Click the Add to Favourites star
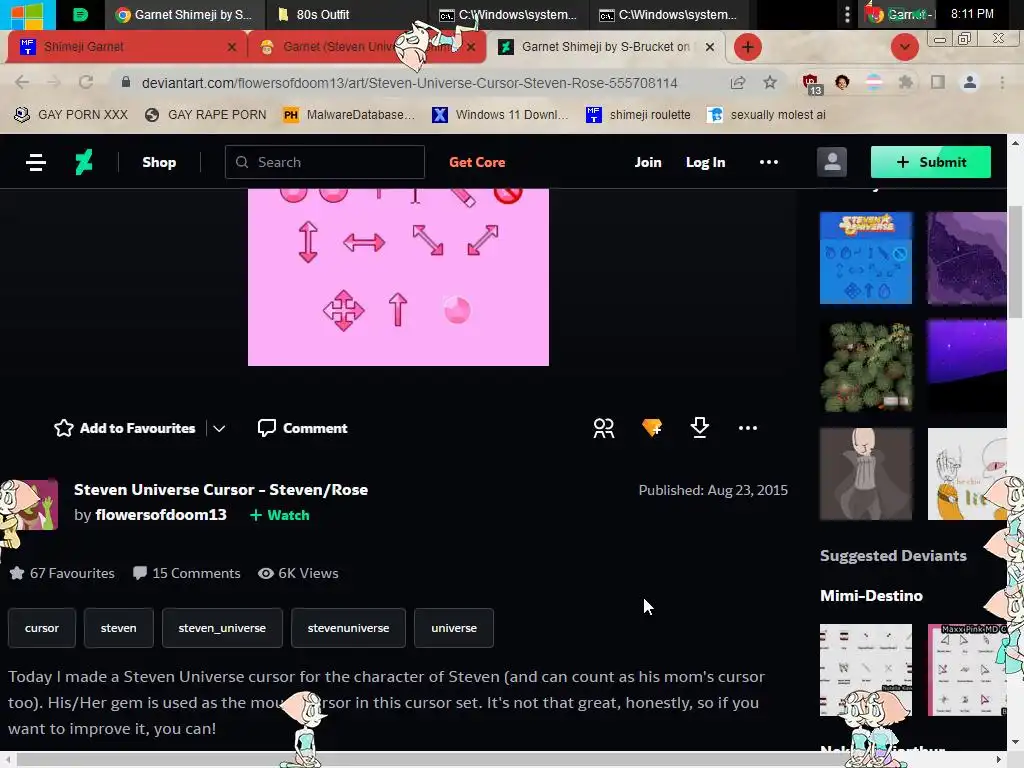The image size is (1024, 768). click(63, 428)
